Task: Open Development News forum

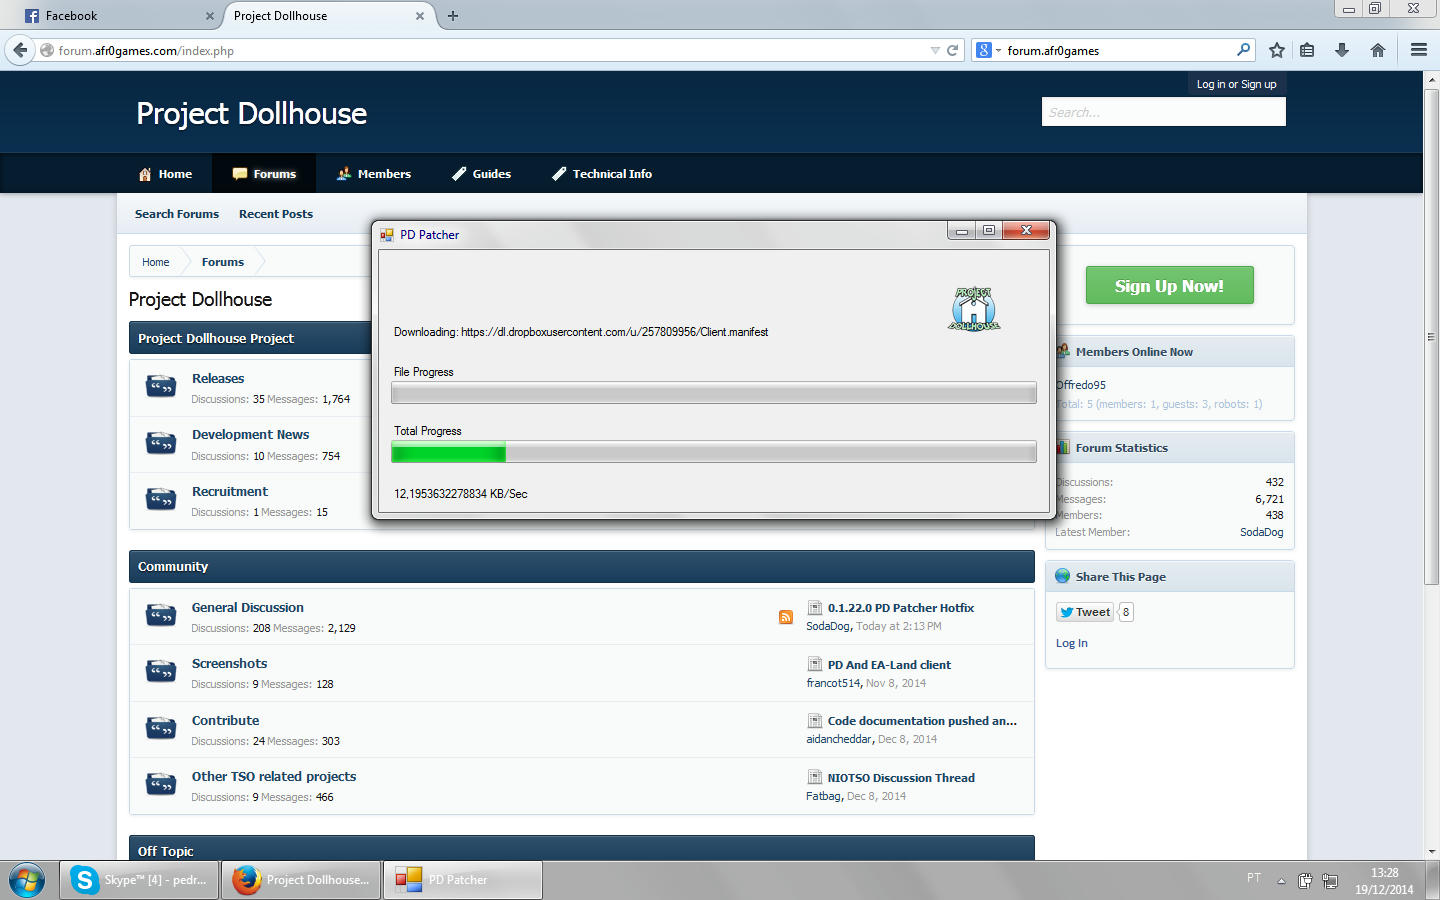Action: click(250, 434)
